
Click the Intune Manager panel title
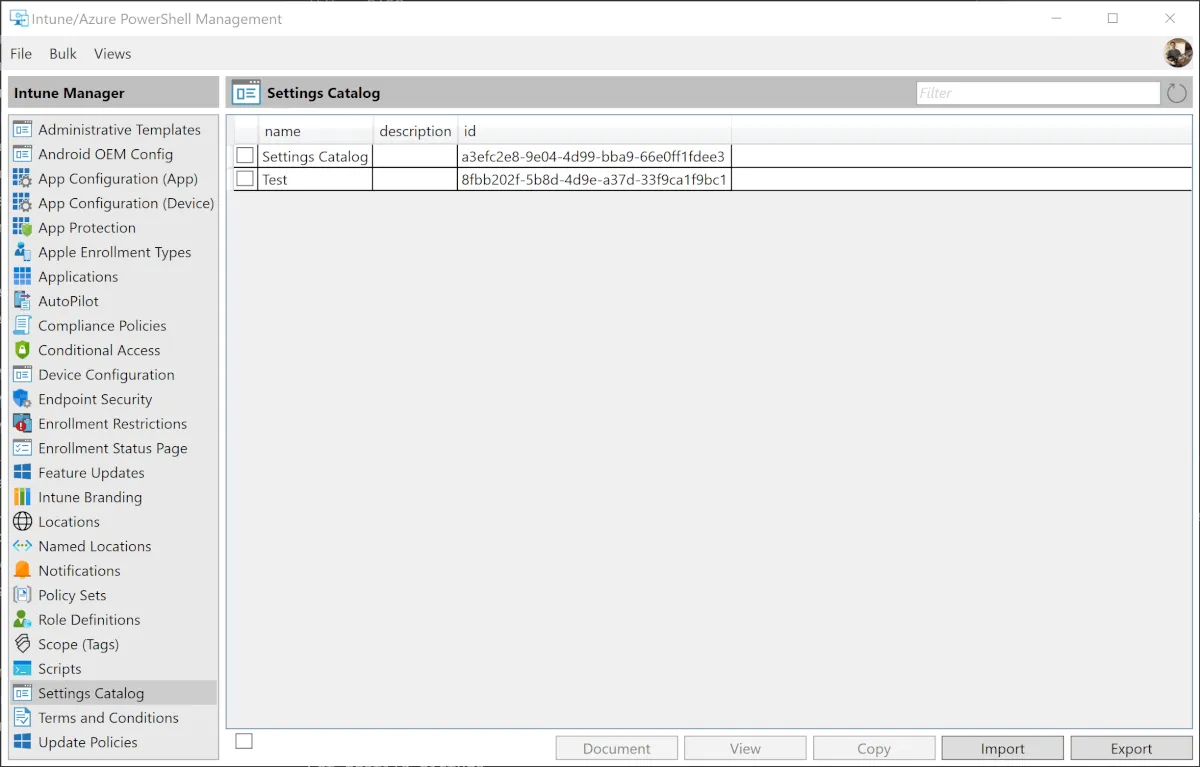coord(69,93)
